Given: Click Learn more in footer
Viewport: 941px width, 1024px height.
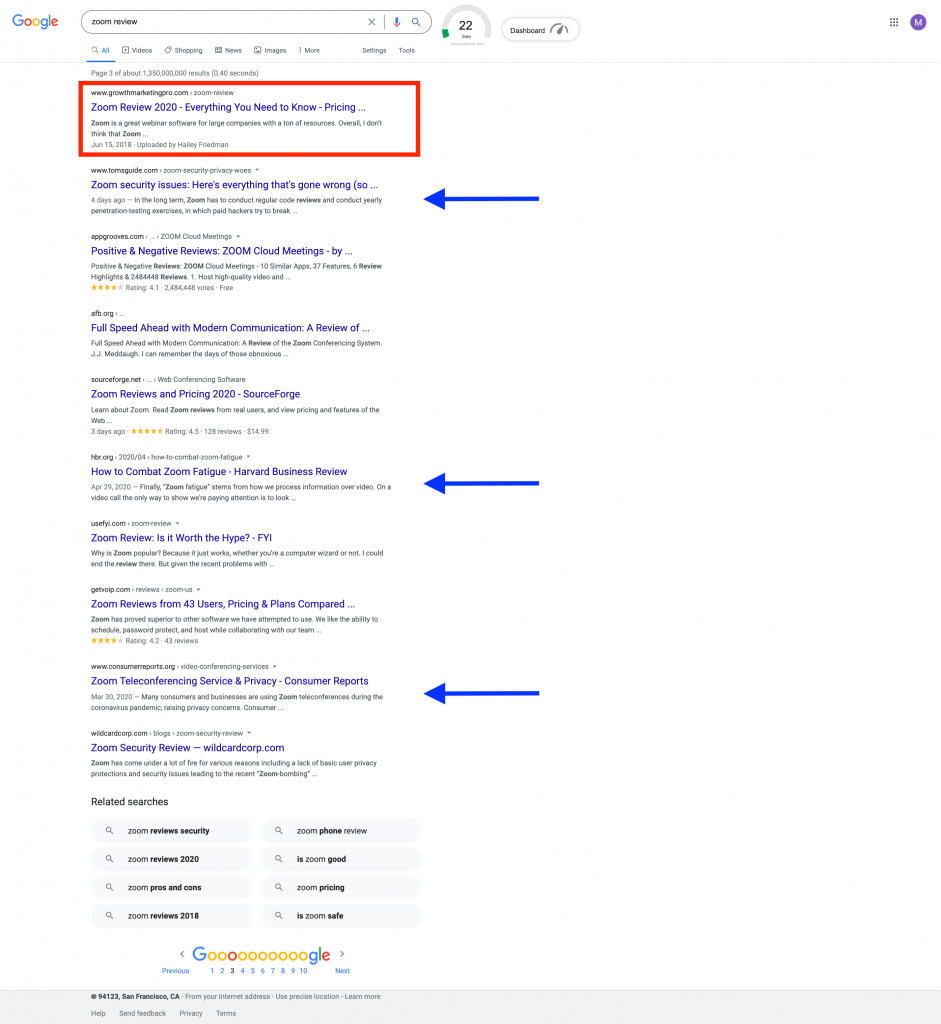Looking at the screenshot, I should (362, 997).
